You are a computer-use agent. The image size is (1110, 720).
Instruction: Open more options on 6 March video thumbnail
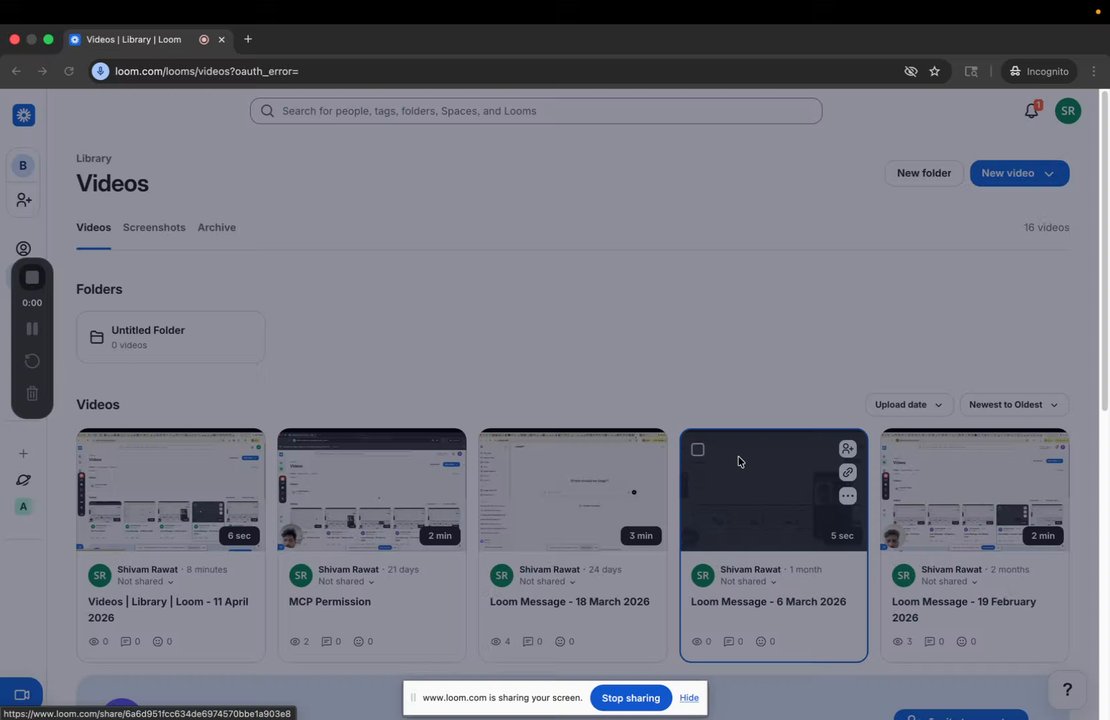847,496
